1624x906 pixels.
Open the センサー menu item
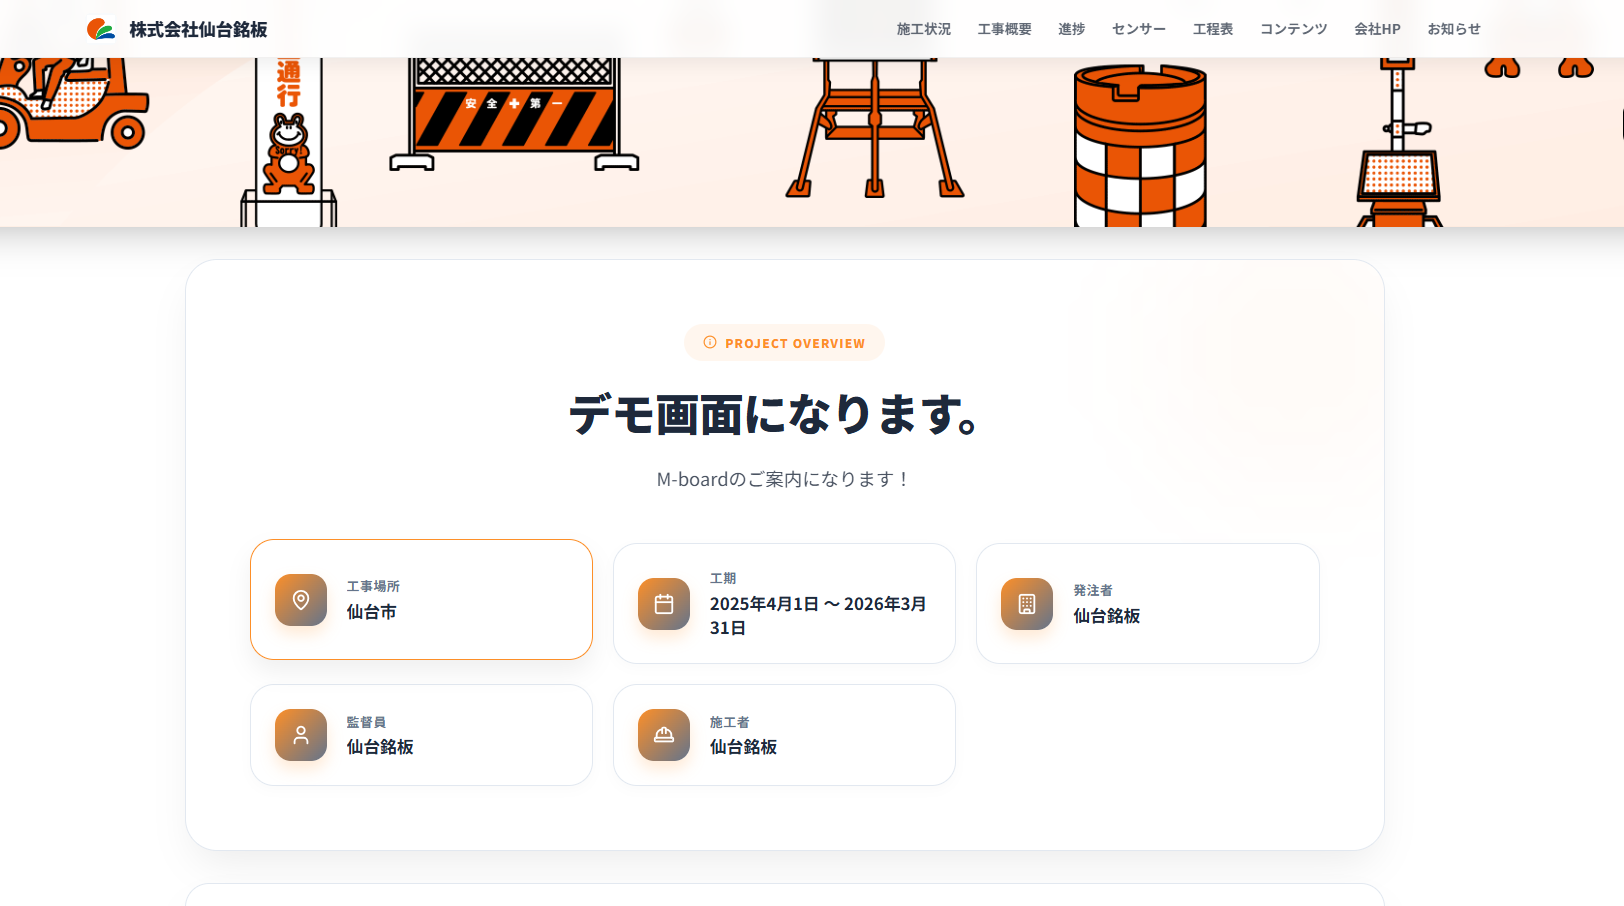pos(1138,29)
